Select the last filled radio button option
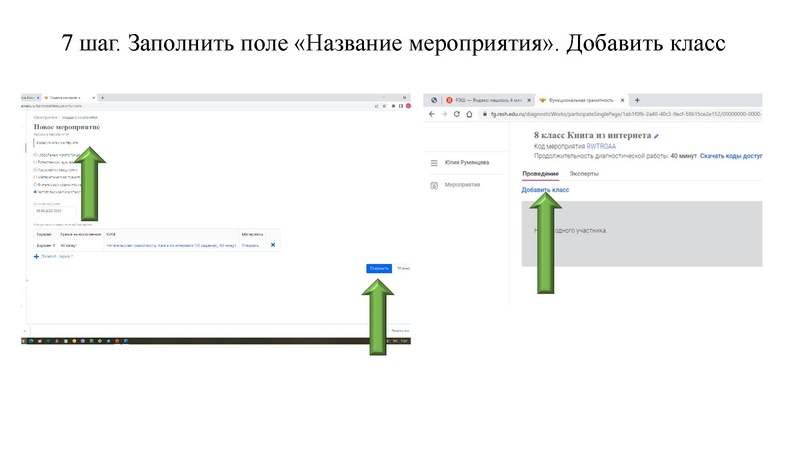The width and height of the screenshot is (800, 450). (x=37, y=192)
